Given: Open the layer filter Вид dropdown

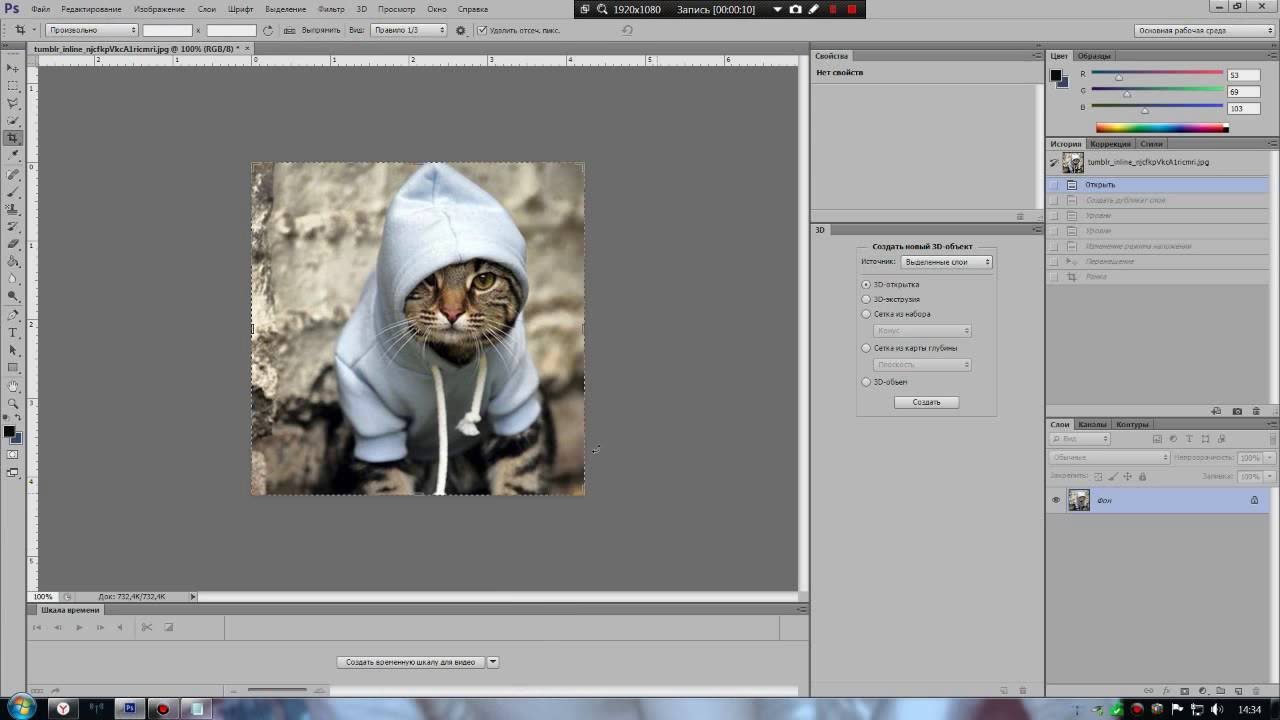Looking at the screenshot, I should point(1080,439).
